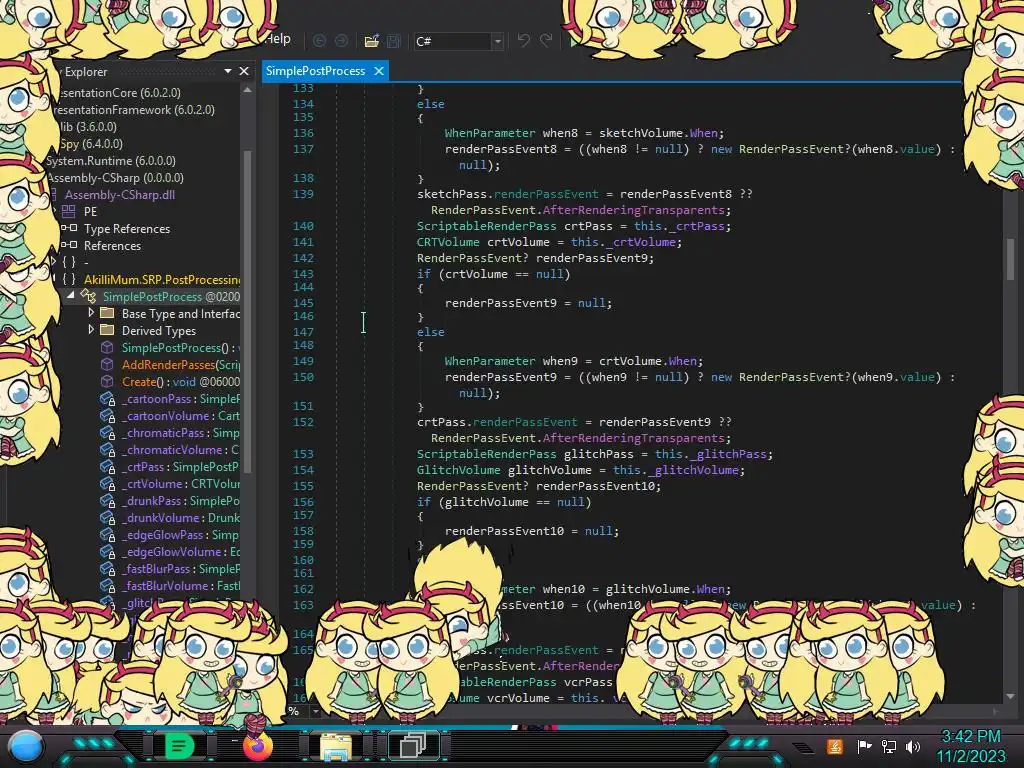This screenshot has height=768, width=1024.
Task: Select System.Runtime (6.0.0.0) assembly
Action: pos(111,161)
